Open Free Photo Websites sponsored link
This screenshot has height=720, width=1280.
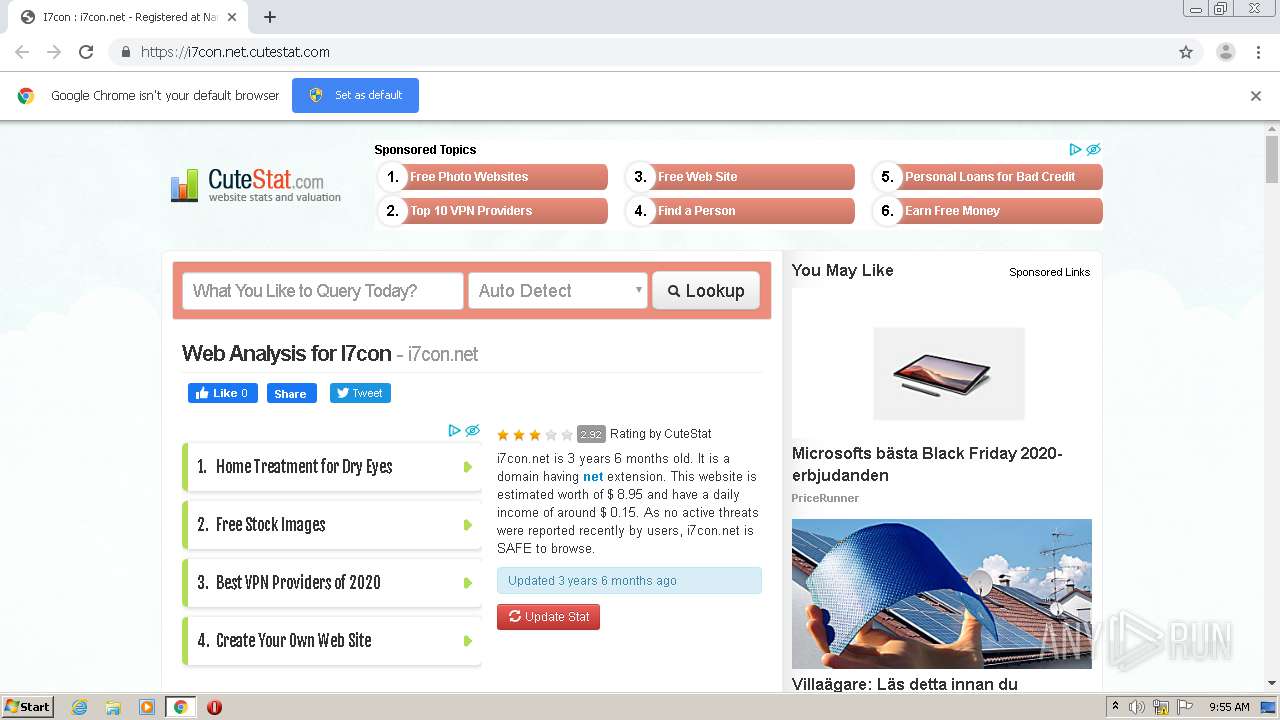[x=493, y=177]
